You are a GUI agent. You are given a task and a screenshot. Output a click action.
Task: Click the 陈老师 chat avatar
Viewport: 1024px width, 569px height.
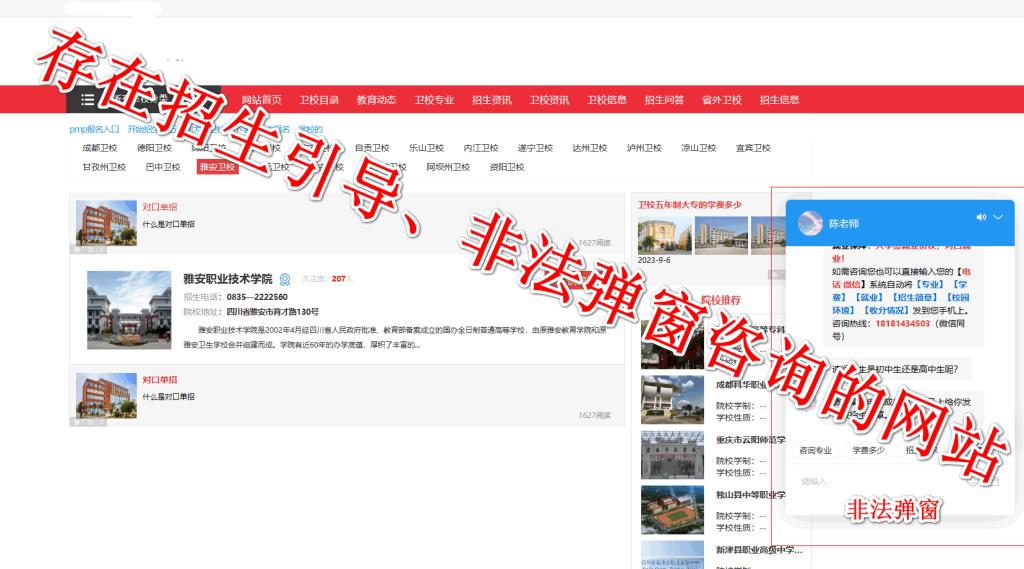811,224
